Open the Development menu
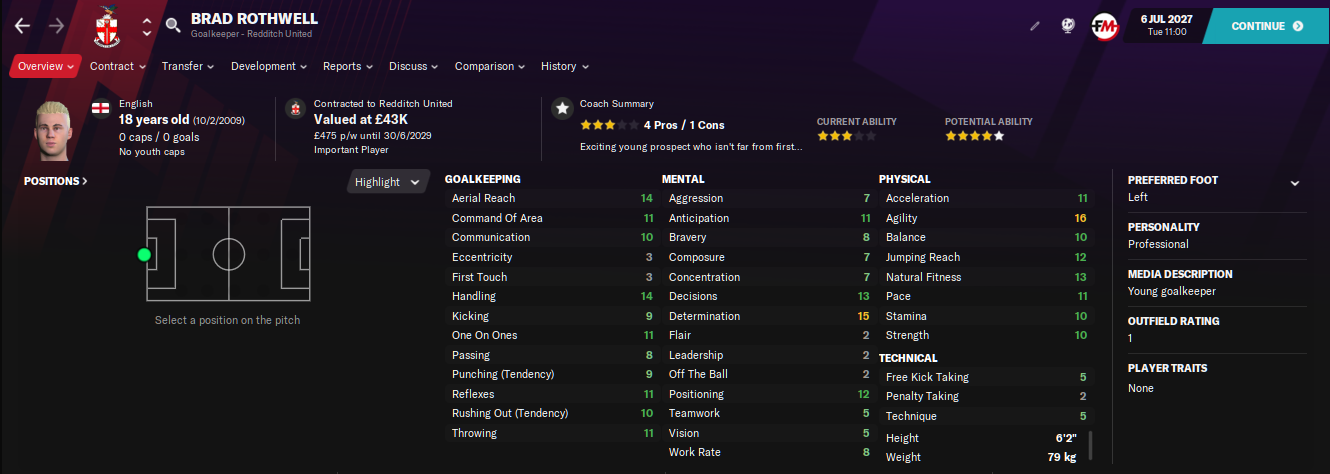 [x=269, y=66]
